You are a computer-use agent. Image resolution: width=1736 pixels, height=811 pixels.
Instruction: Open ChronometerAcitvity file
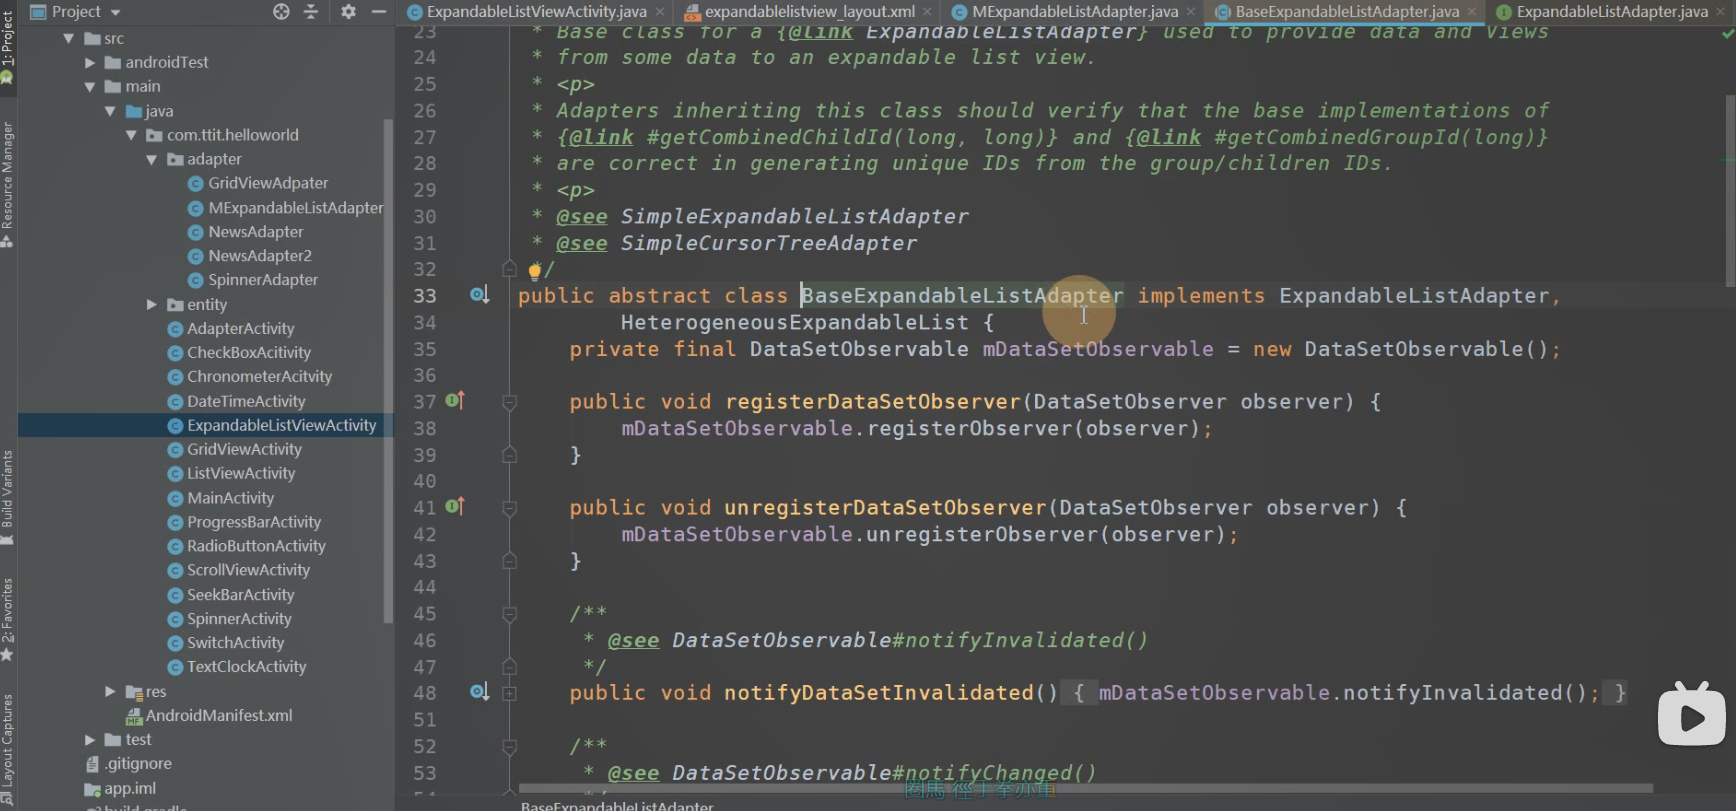click(x=249, y=377)
